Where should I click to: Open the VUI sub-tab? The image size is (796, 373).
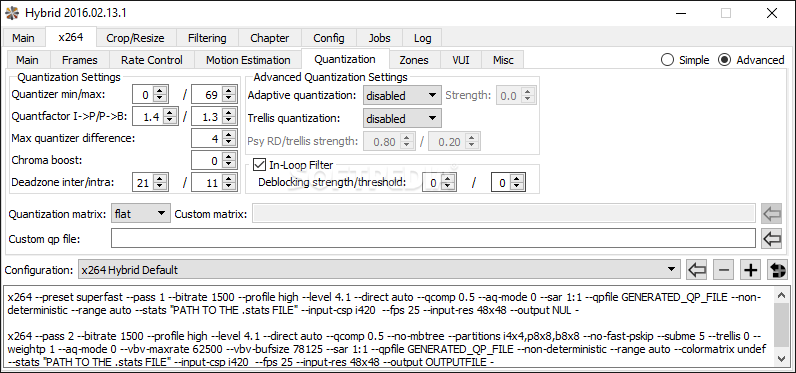pos(460,60)
